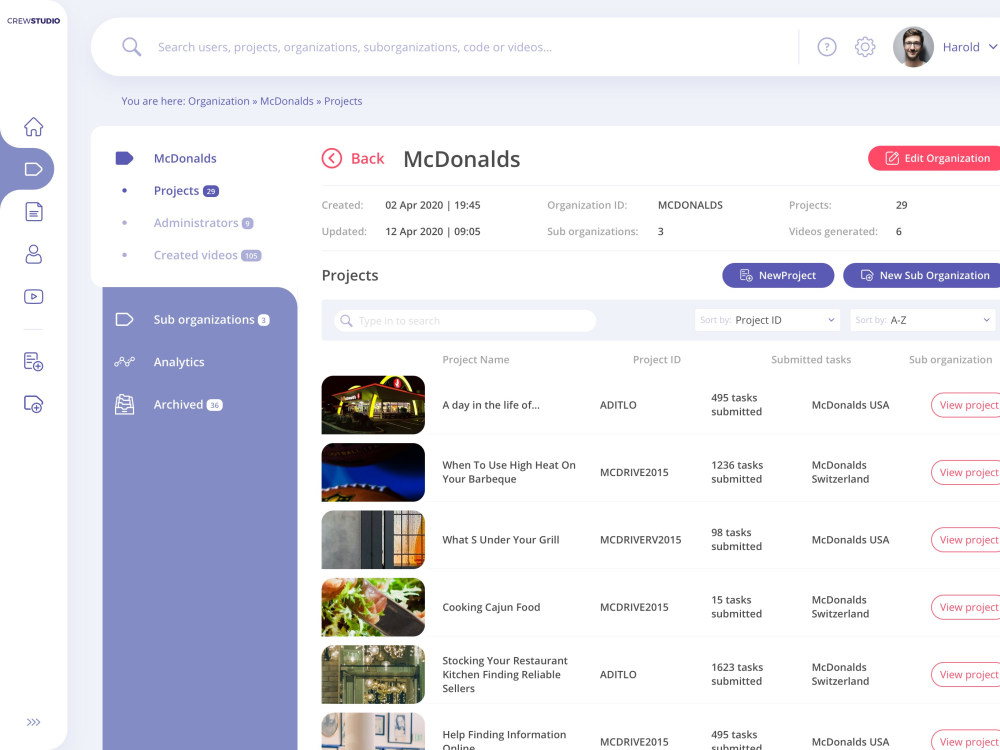1000x750 pixels.
Task: Click the add project icon in sidebar
Action: point(33,362)
